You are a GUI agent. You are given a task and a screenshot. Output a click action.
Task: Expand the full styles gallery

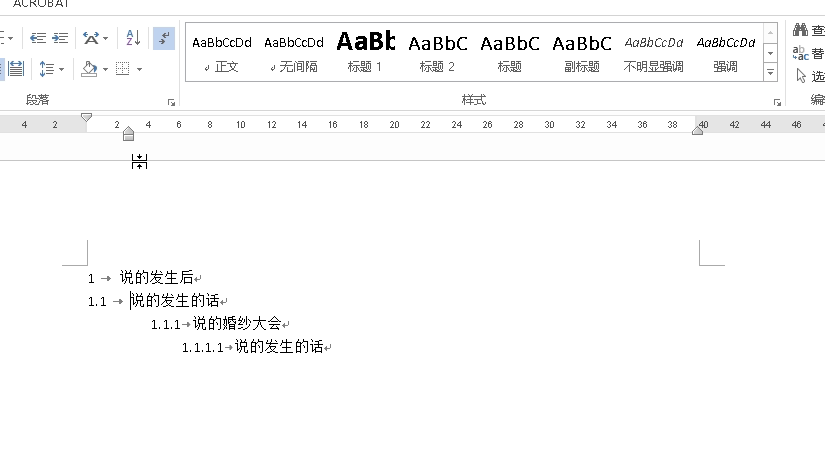(770, 72)
